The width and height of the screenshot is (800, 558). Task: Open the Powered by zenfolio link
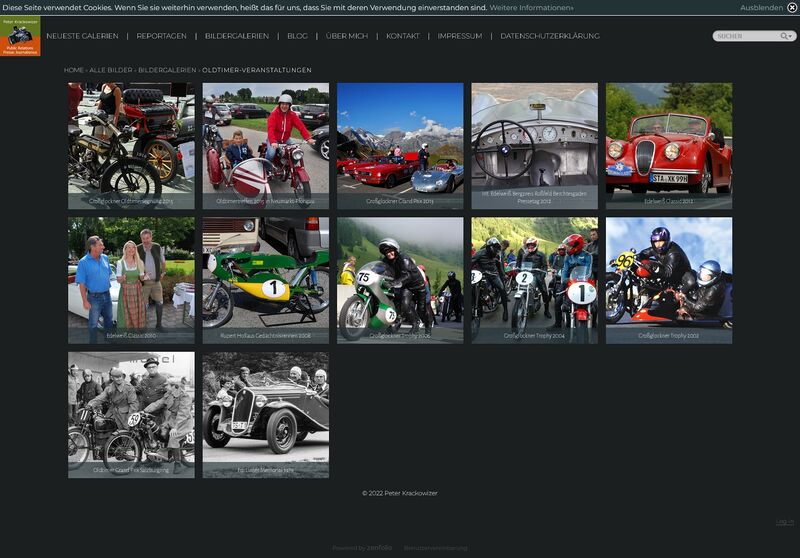click(x=362, y=548)
